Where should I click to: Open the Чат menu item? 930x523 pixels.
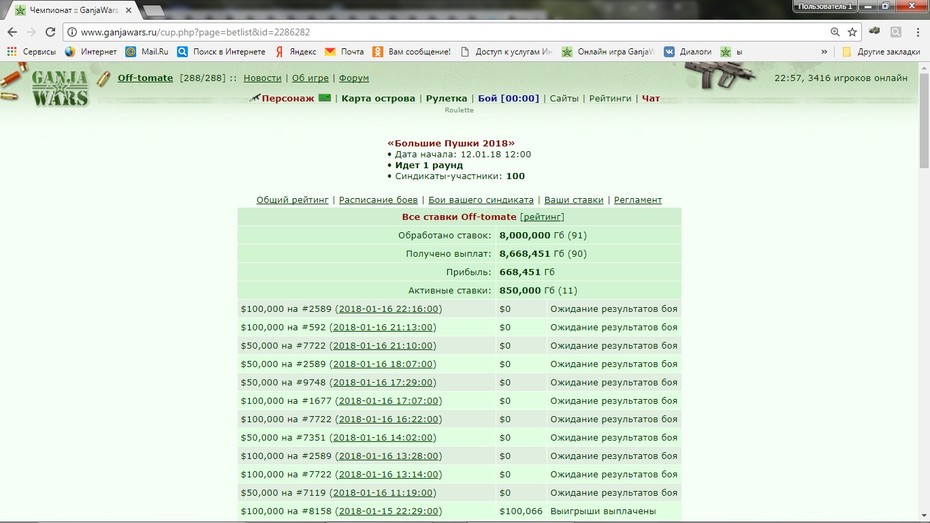[651, 98]
